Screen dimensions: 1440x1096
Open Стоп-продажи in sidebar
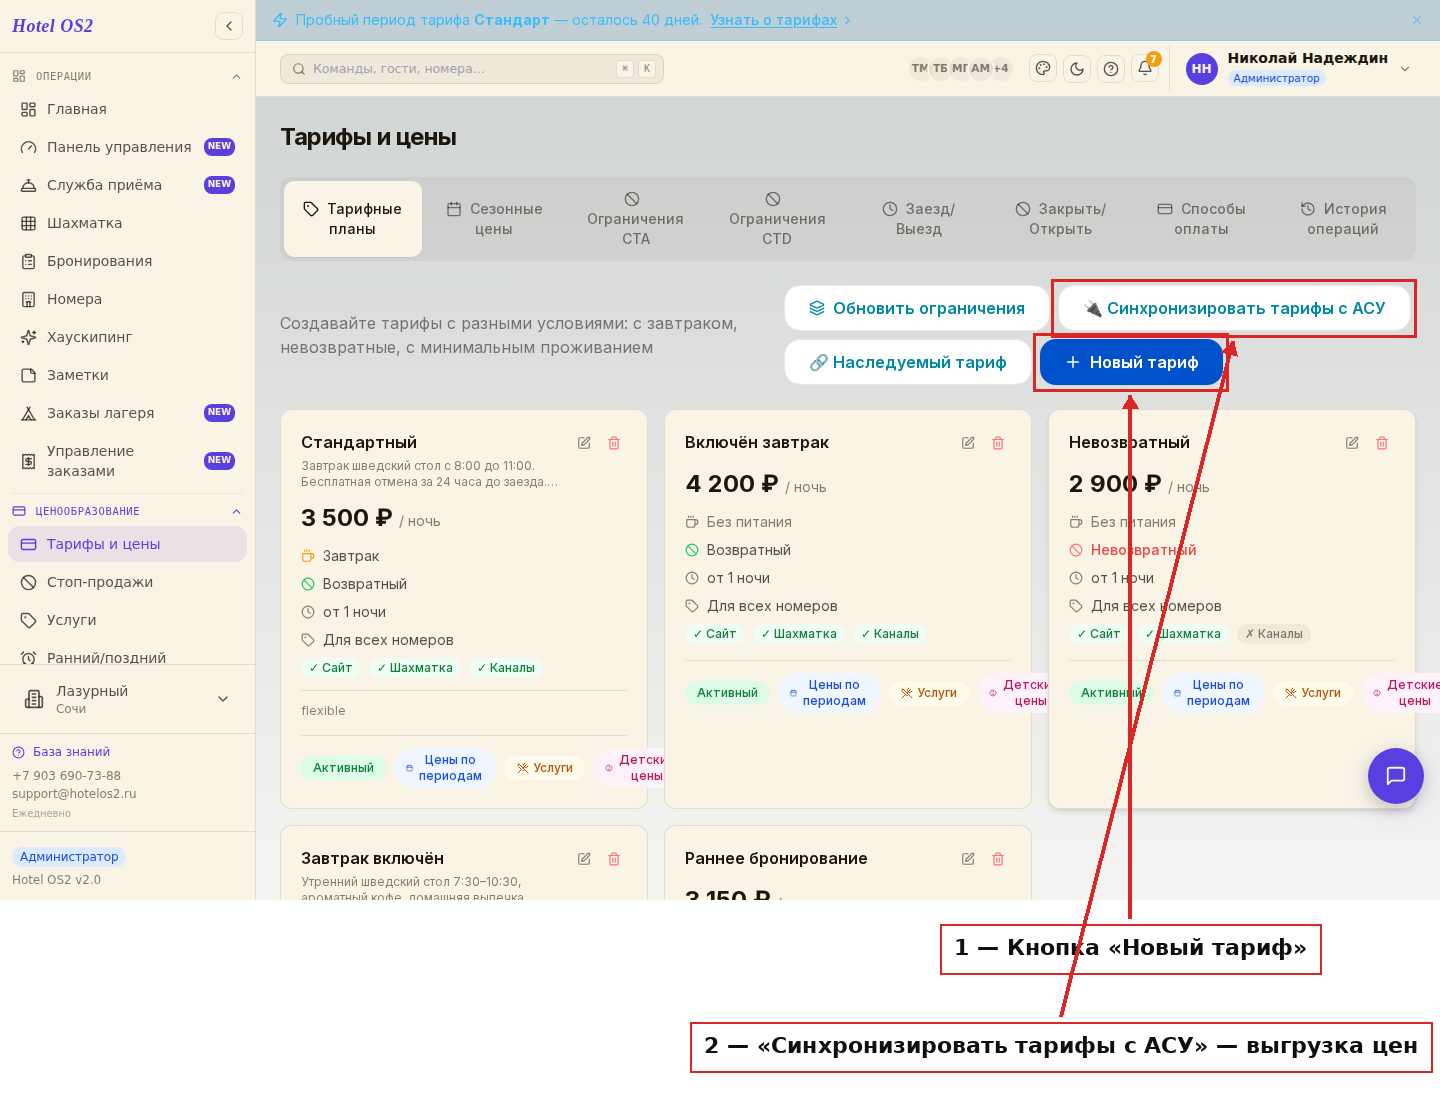coord(127,582)
